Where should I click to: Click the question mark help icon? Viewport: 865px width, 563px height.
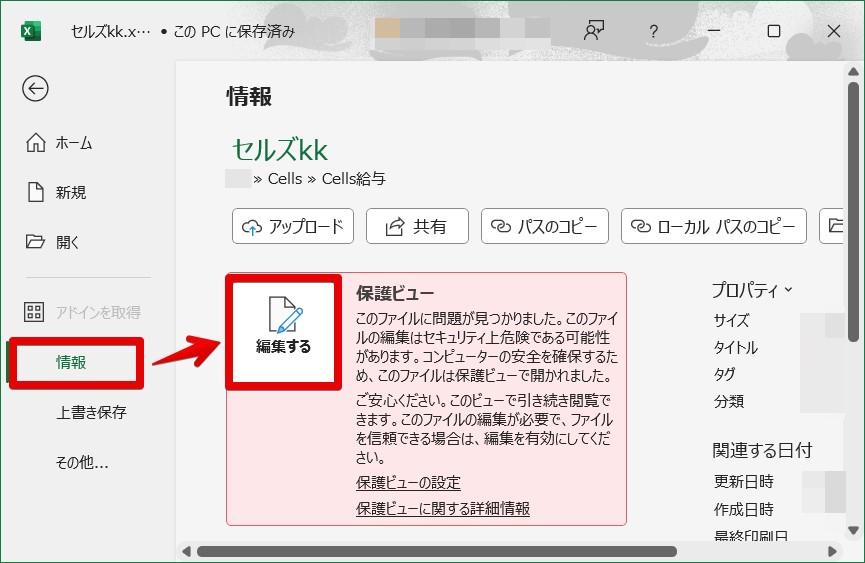point(653,31)
